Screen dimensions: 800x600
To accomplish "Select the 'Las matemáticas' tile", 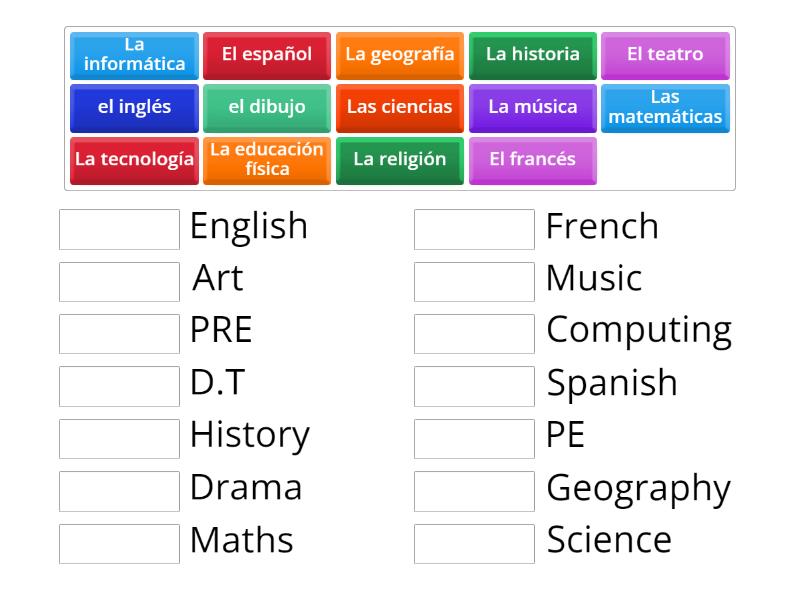I will click(x=665, y=108).
